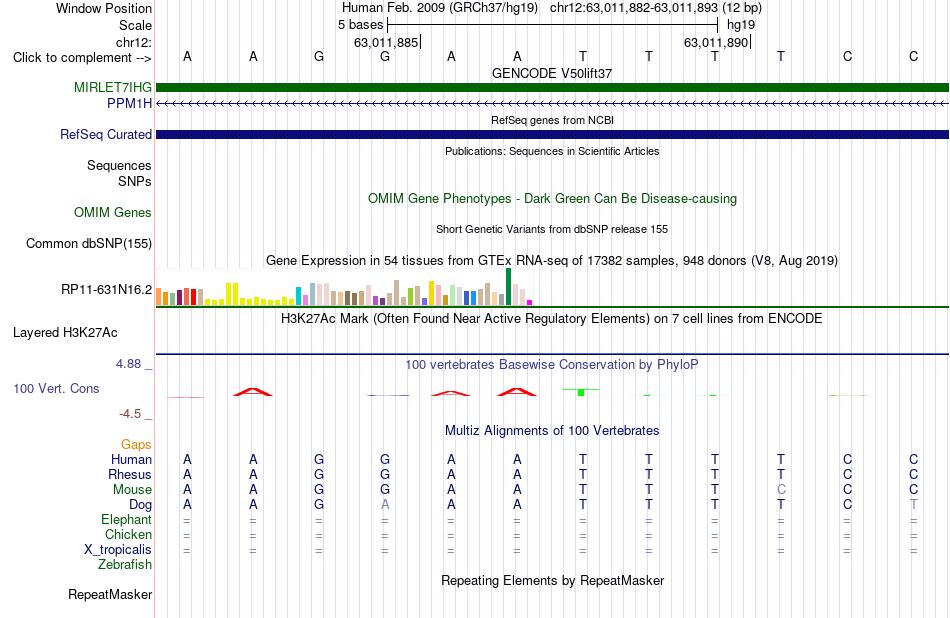
Task: Click the cyan GTEx expression bar
Action: (298, 296)
